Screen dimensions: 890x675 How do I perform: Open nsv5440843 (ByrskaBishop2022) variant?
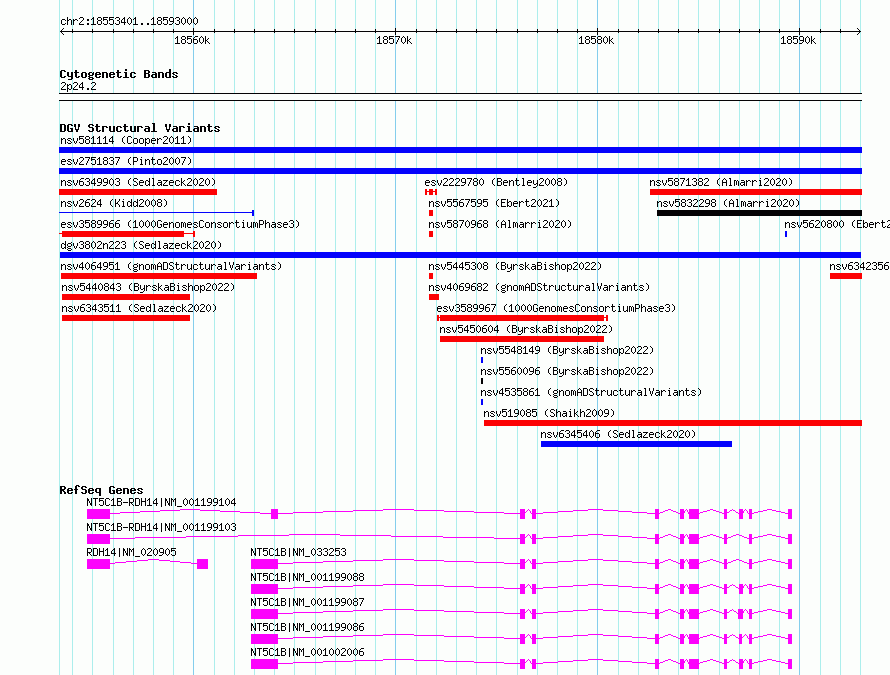pos(148,287)
